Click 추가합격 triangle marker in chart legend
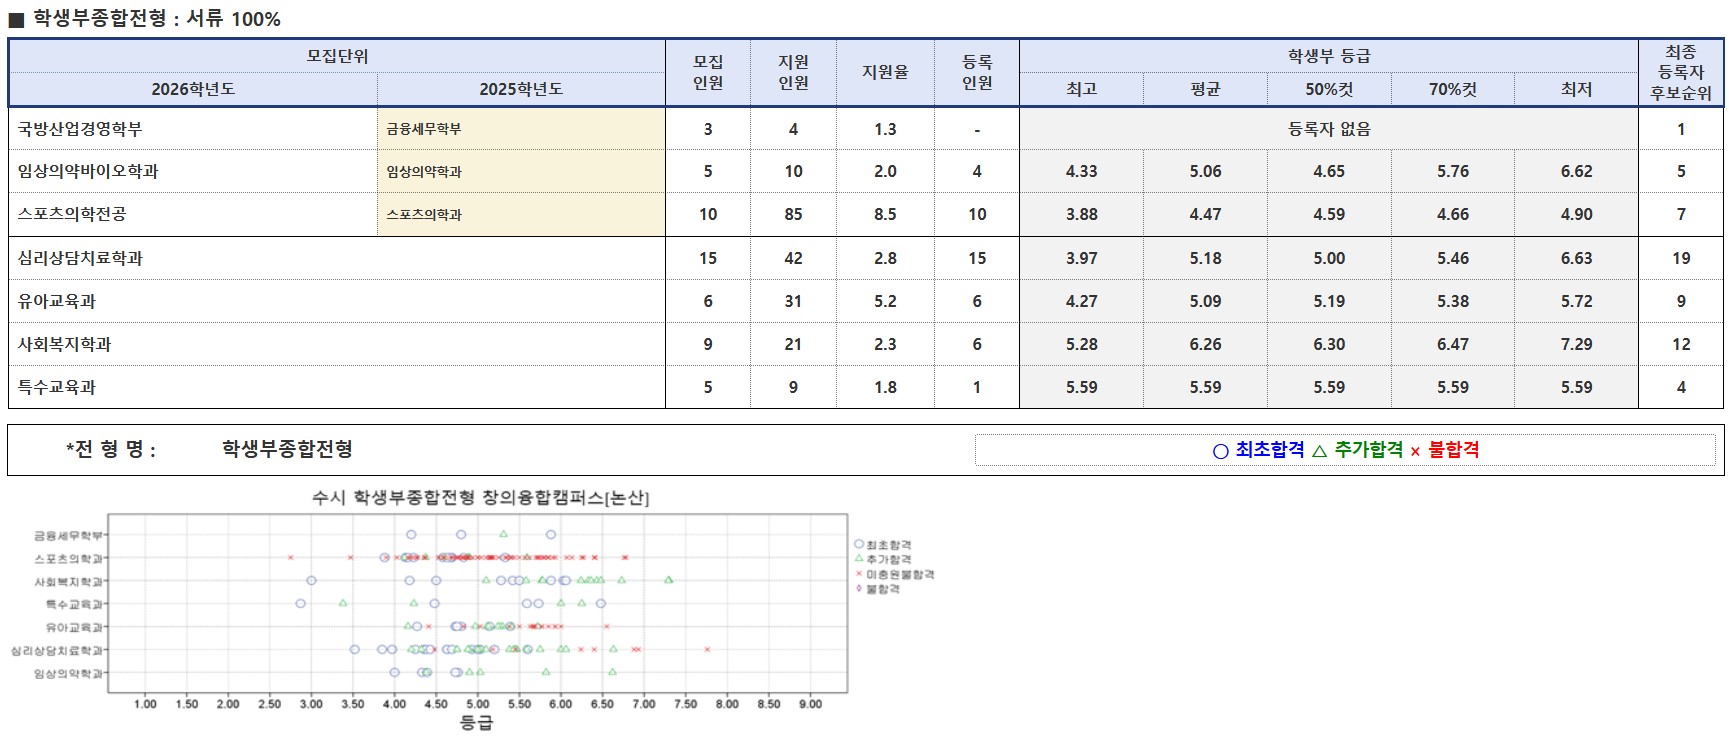 point(858,559)
